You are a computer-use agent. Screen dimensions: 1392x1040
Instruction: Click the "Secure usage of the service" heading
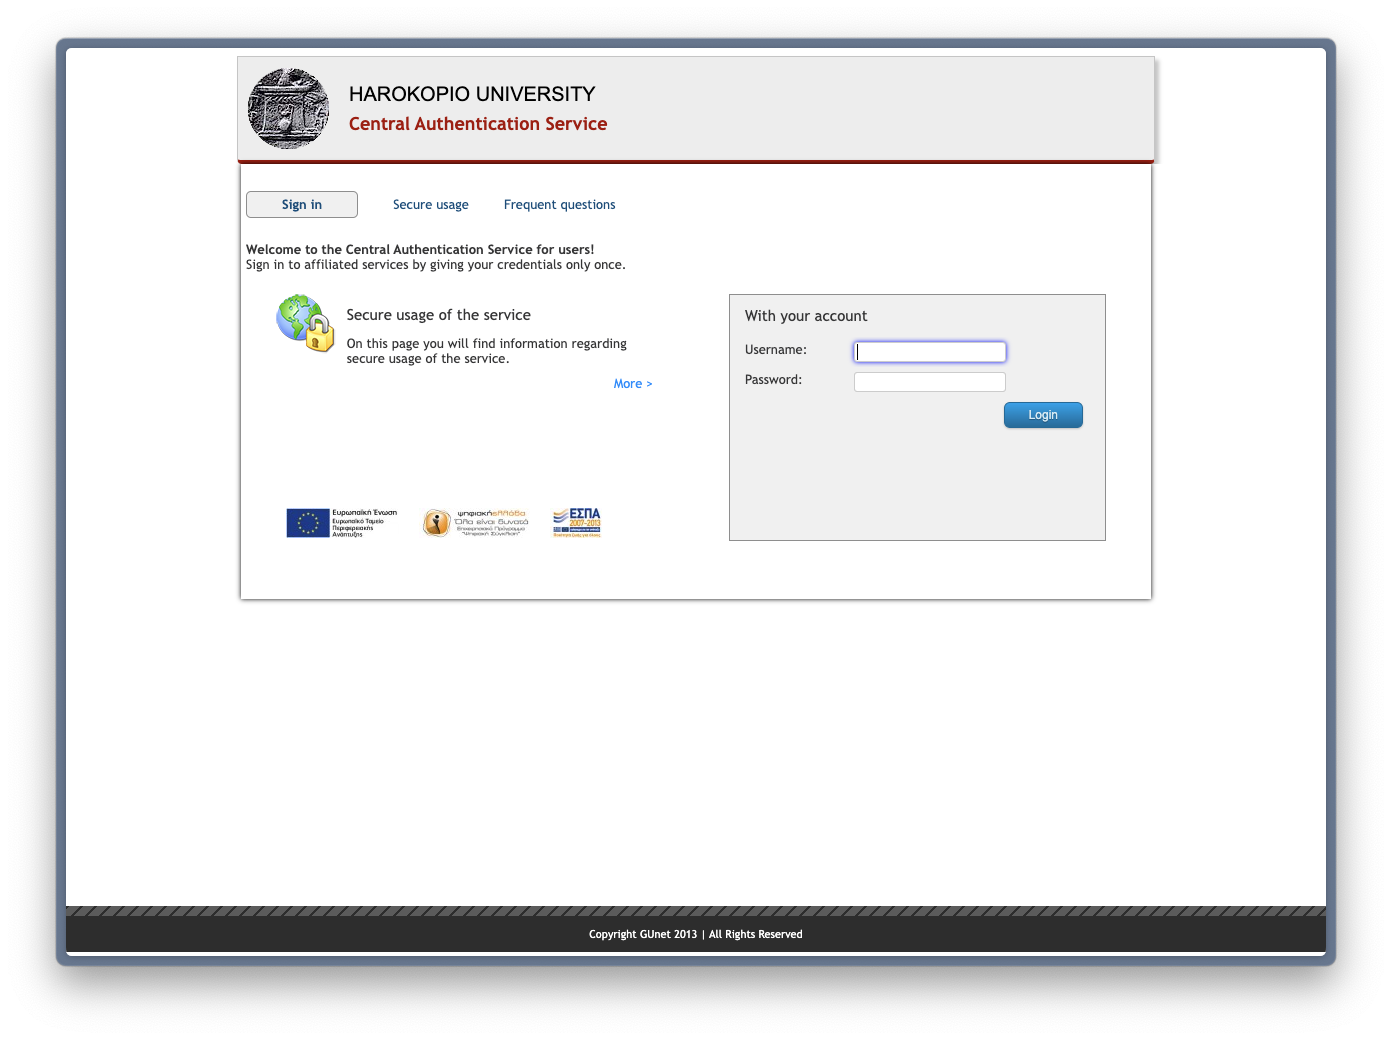(438, 315)
